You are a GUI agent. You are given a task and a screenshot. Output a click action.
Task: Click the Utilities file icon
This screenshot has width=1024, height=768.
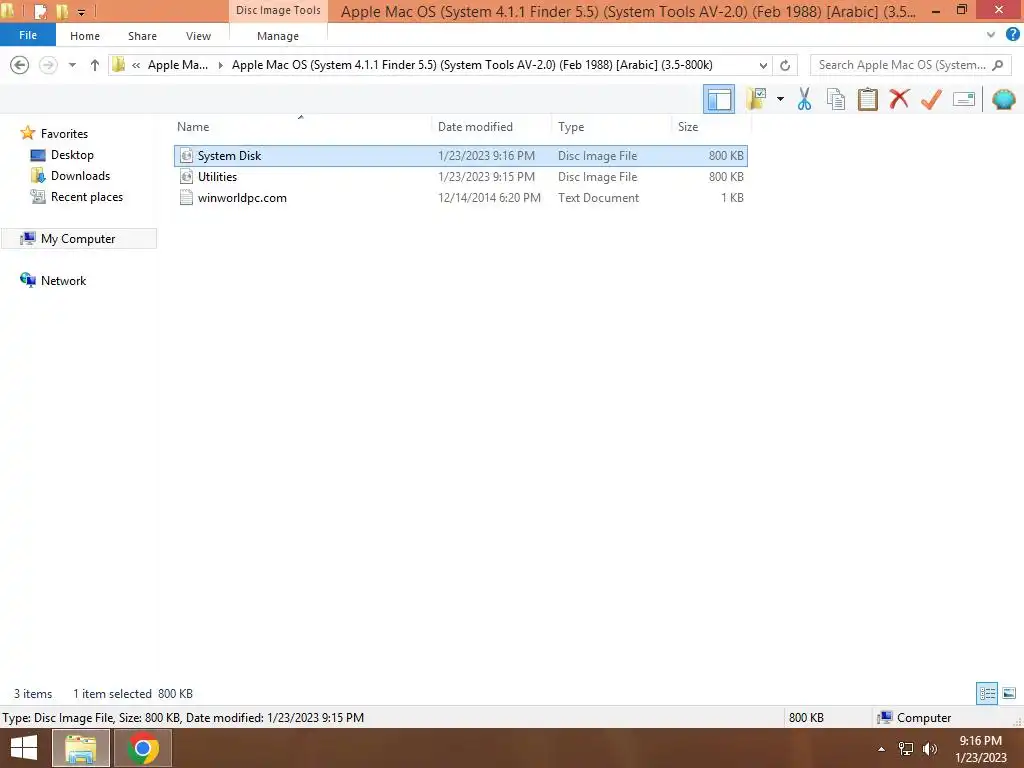186,176
